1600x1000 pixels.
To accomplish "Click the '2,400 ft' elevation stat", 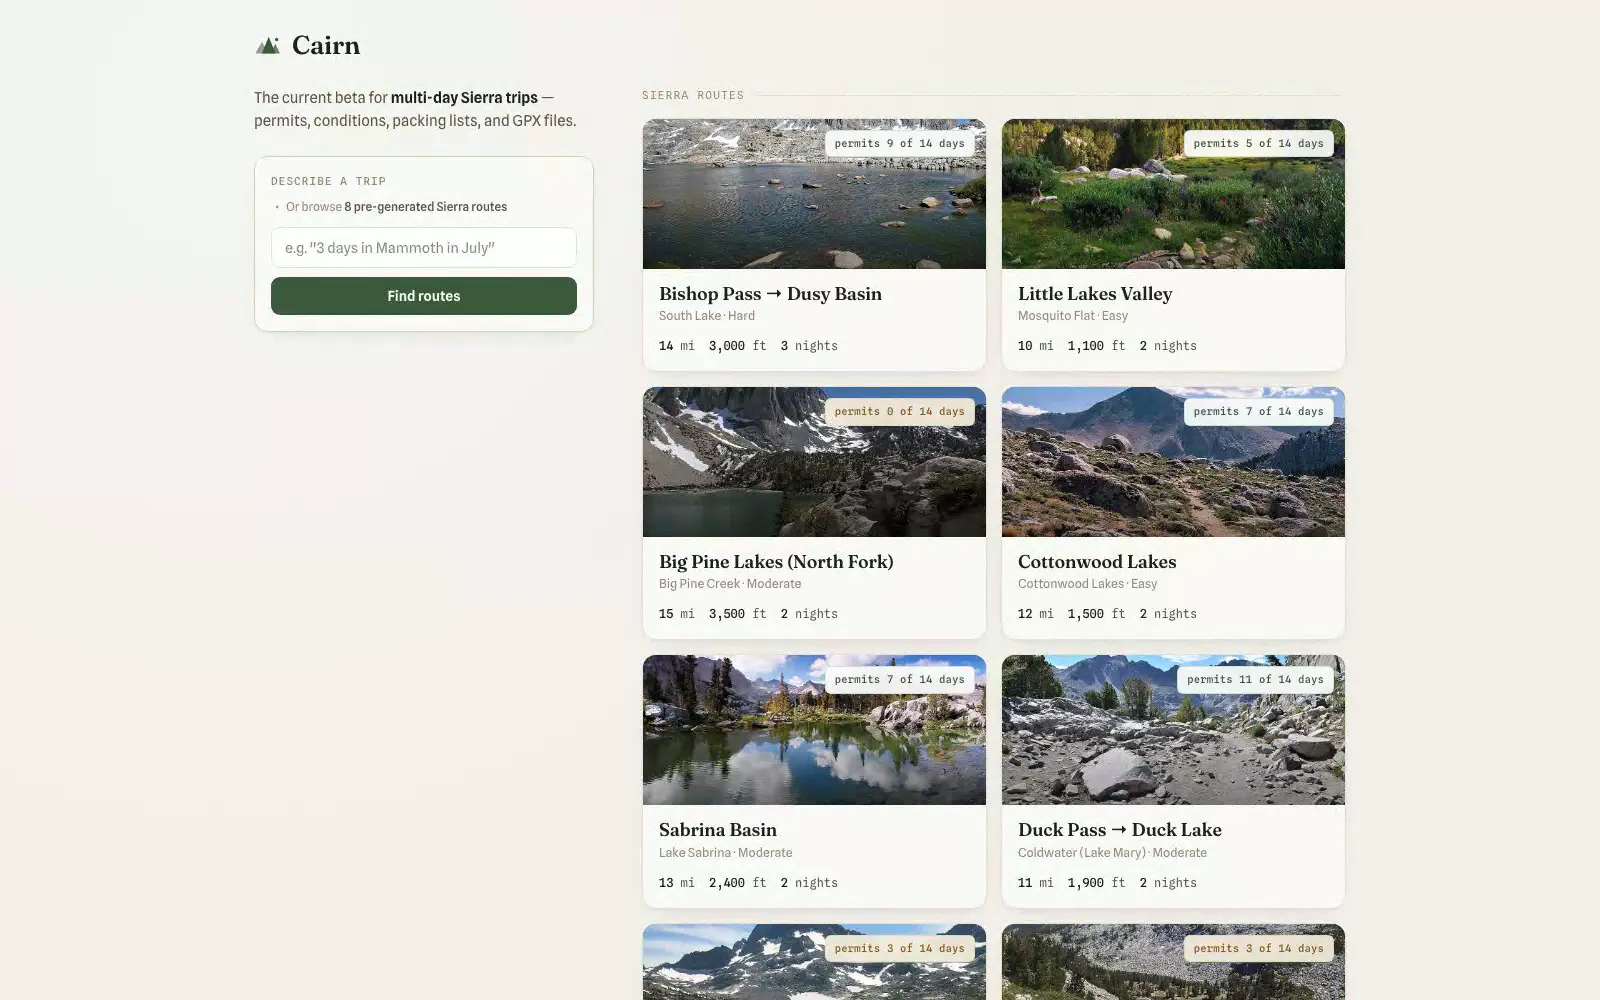I will [x=737, y=883].
